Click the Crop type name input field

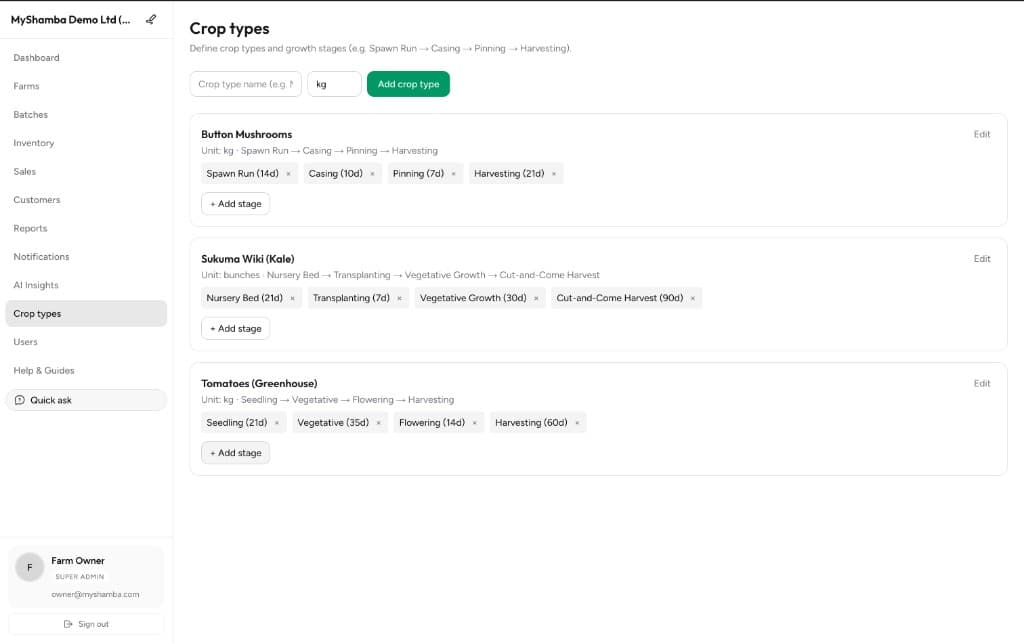(245, 84)
